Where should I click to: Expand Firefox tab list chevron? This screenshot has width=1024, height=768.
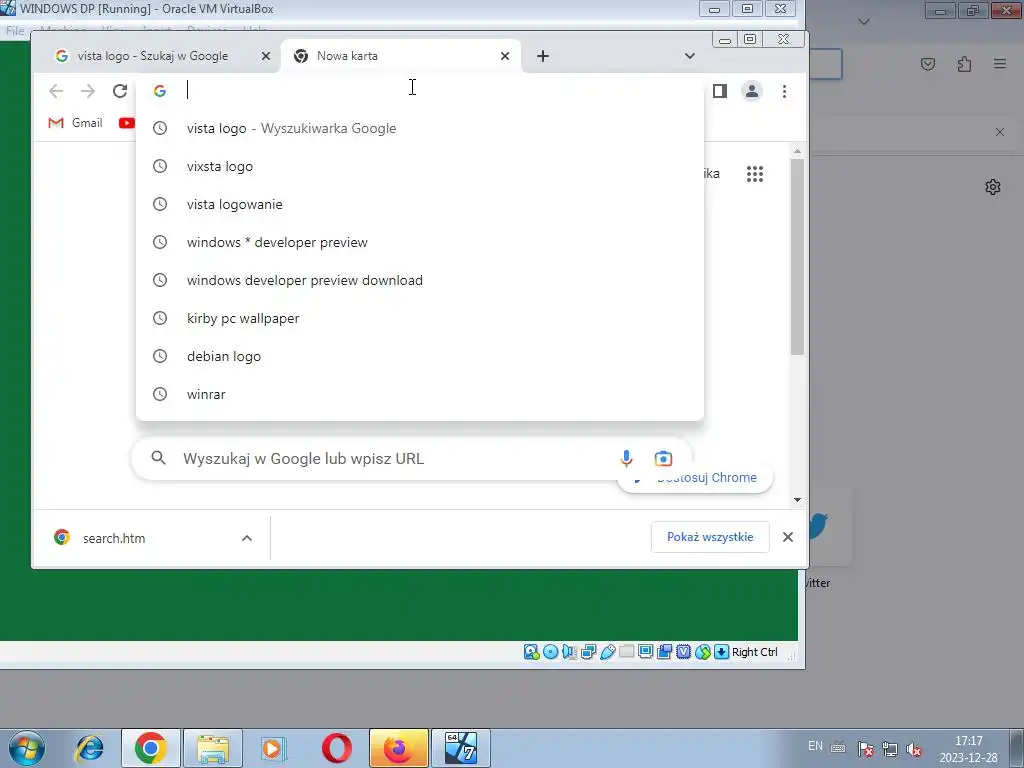click(x=863, y=22)
